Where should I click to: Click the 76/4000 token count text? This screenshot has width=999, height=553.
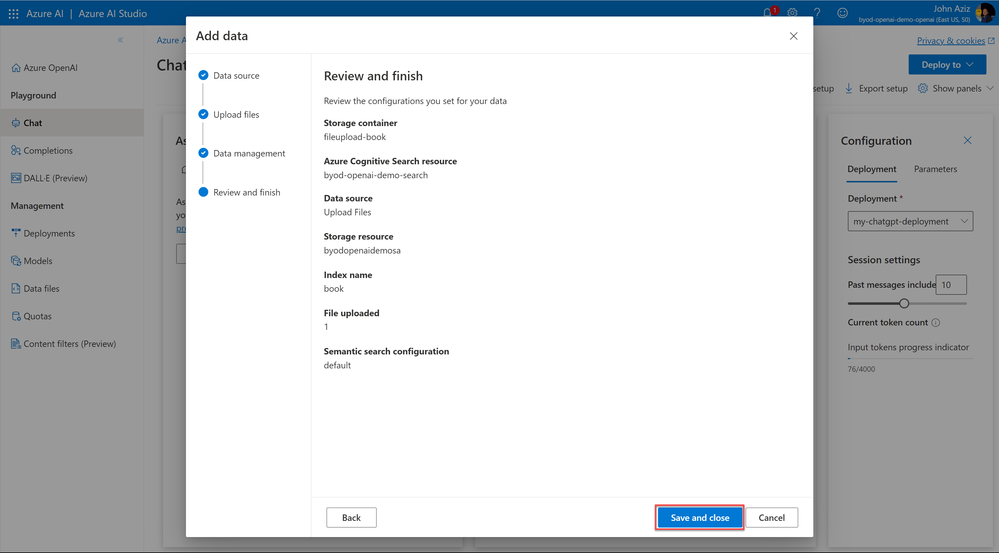click(x=861, y=369)
